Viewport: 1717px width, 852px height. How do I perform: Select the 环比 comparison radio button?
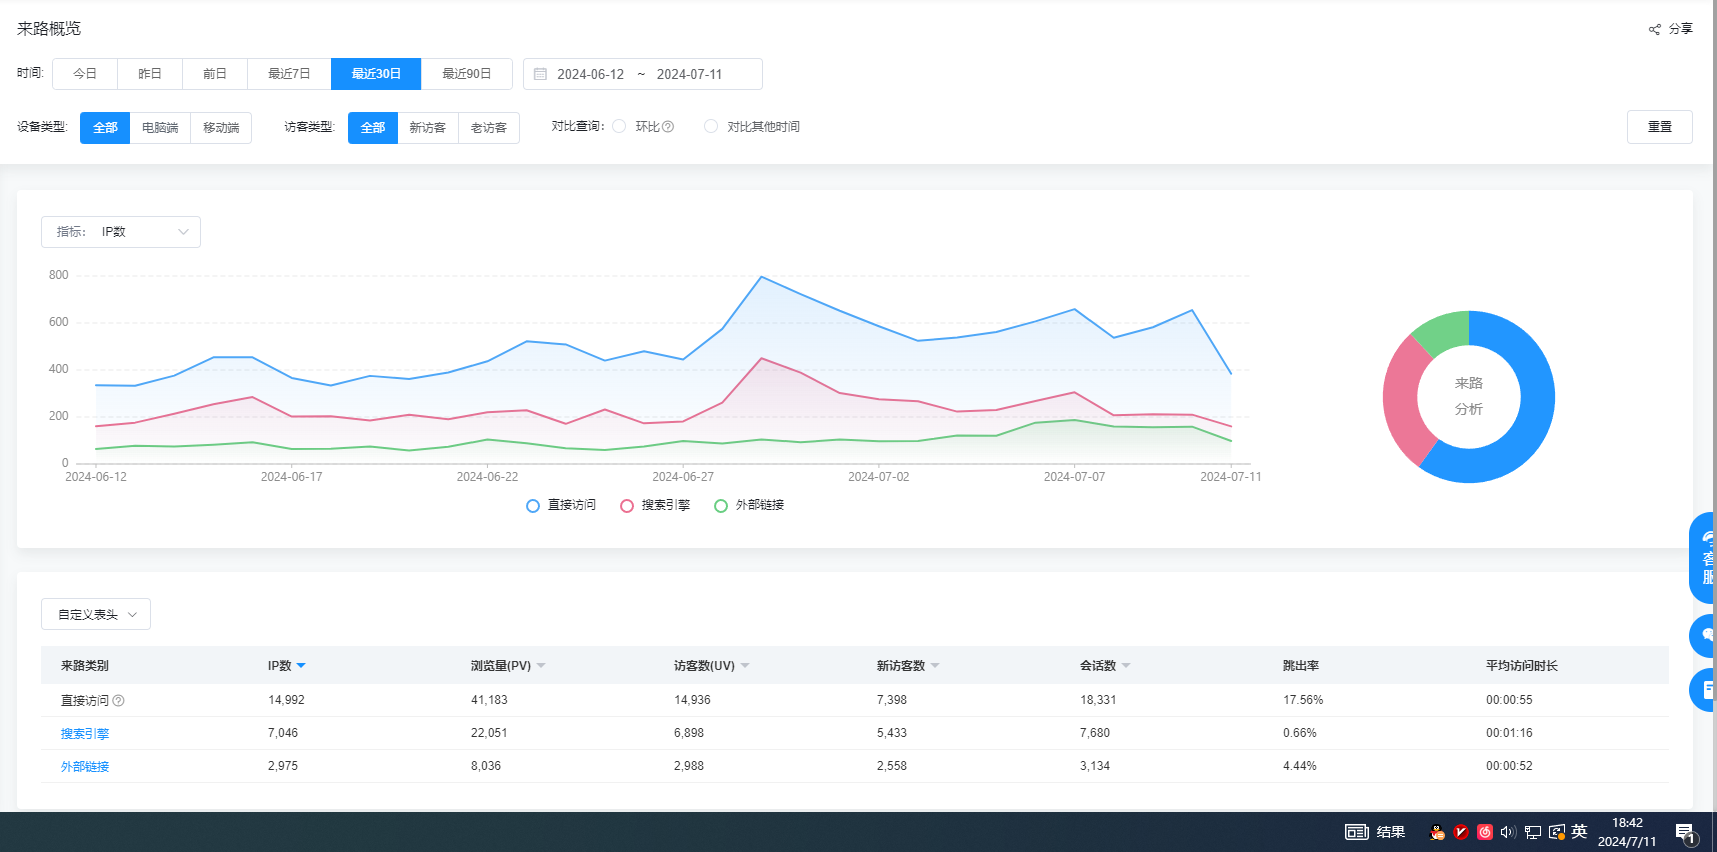pyautogui.click(x=619, y=127)
